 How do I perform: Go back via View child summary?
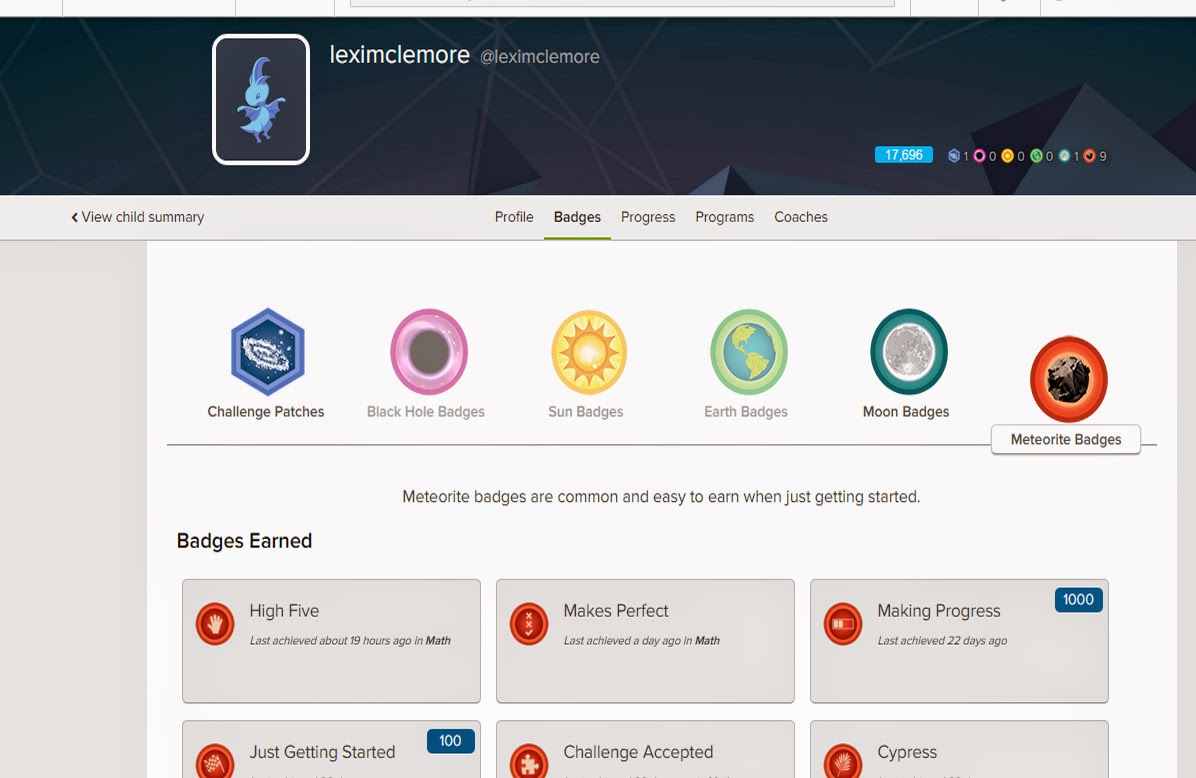pos(138,217)
